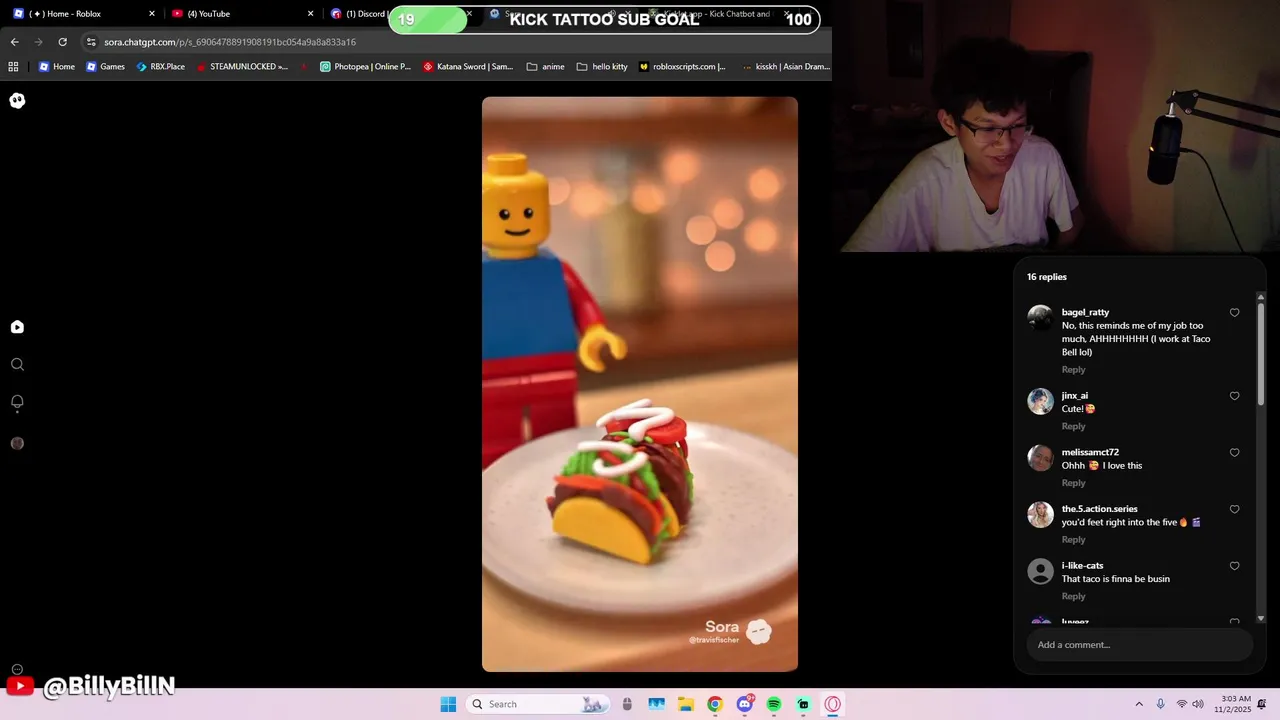Switch to the Home - Roblox tab
The image size is (1280, 720).
[x=82, y=14]
